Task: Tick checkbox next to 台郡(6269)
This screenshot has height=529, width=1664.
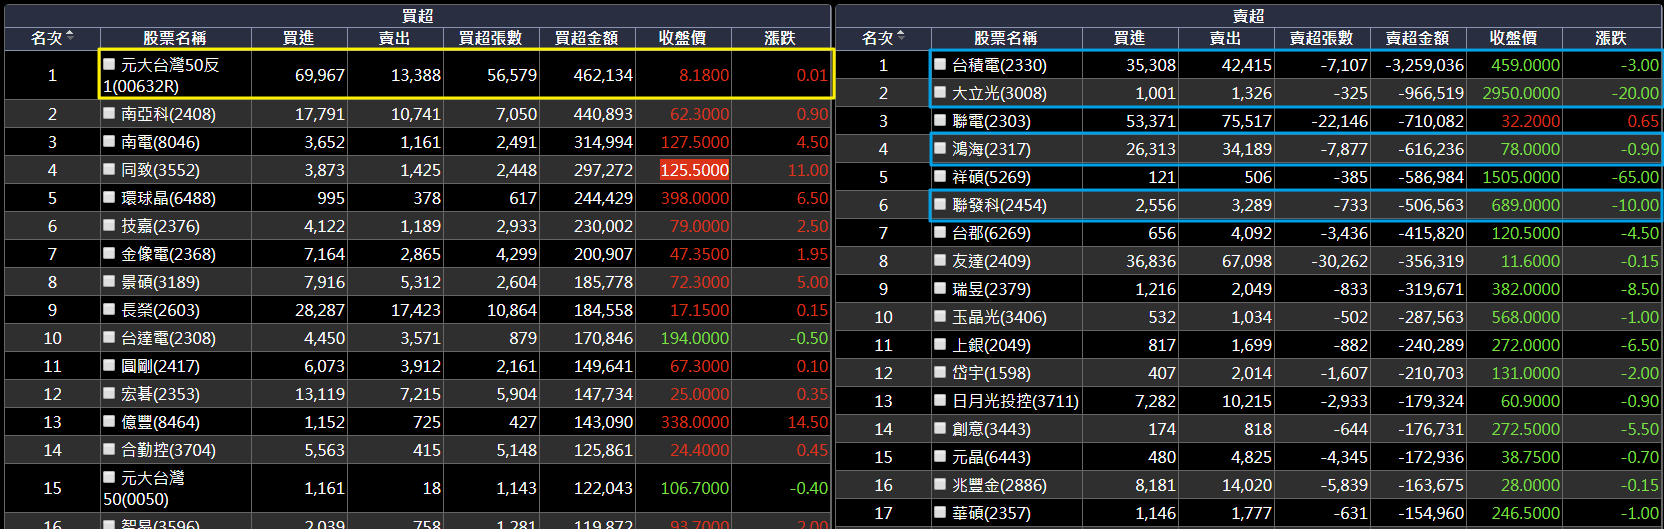Action: click(940, 232)
